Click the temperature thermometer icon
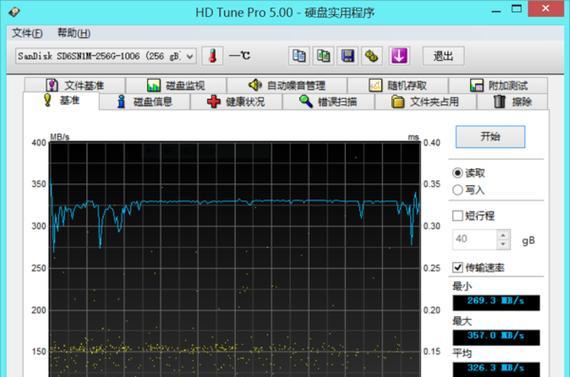 pos(213,56)
